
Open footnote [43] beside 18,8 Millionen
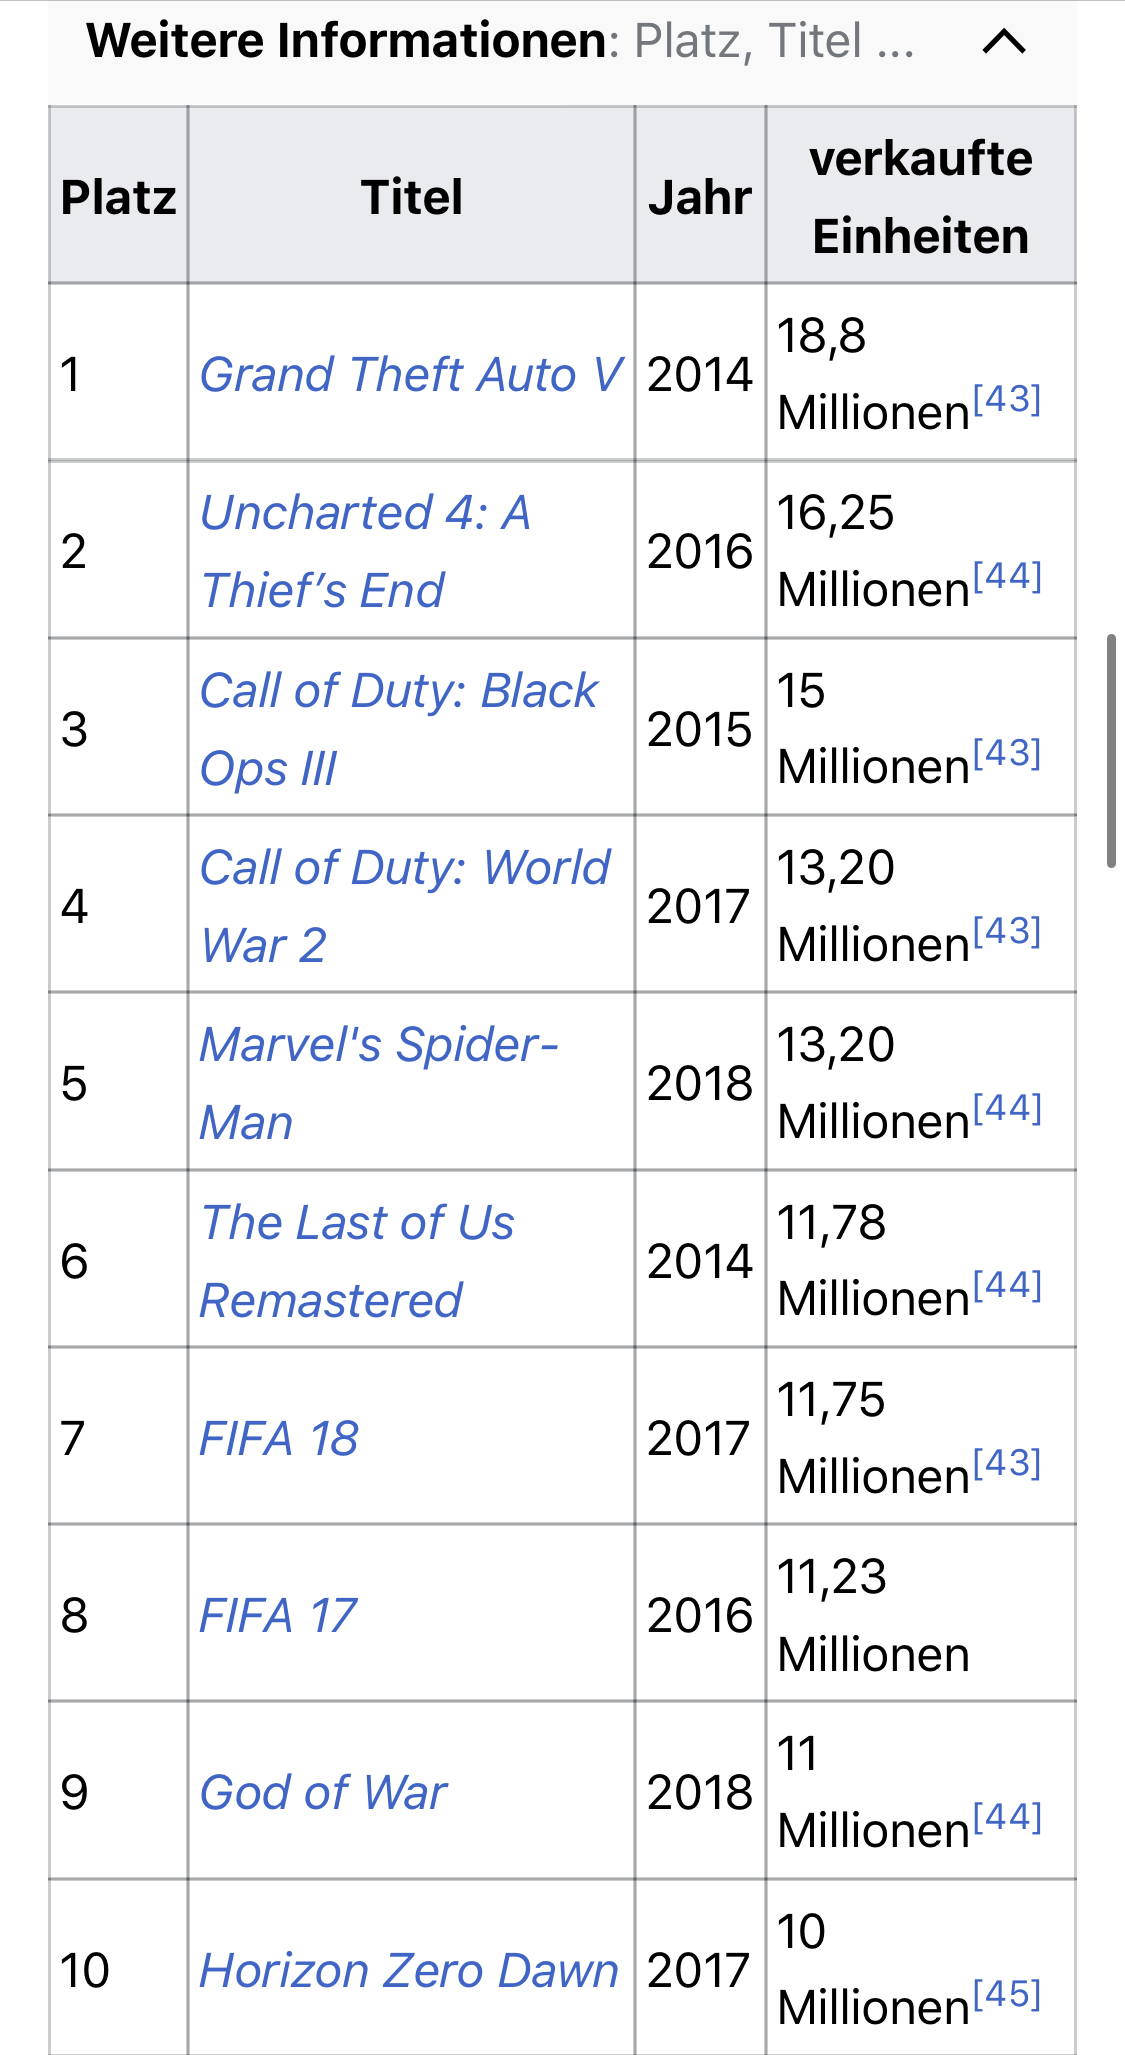pyautogui.click(x=1007, y=399)
